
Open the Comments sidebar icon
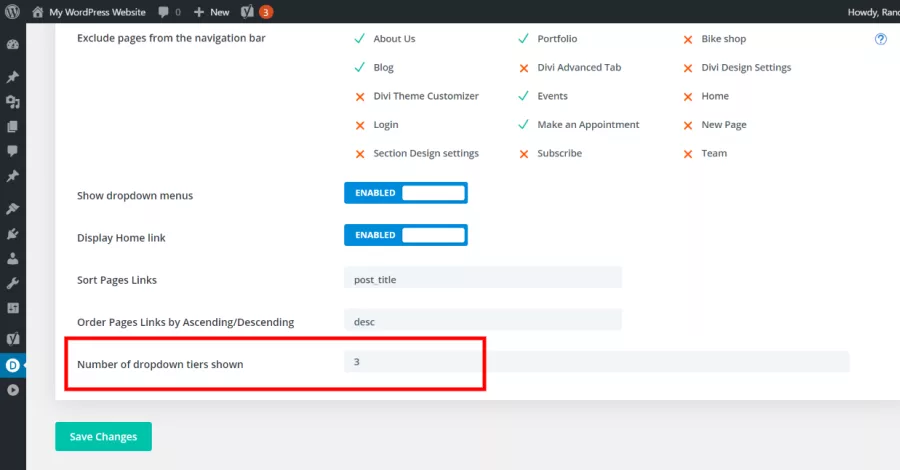(x=13, y=151)
